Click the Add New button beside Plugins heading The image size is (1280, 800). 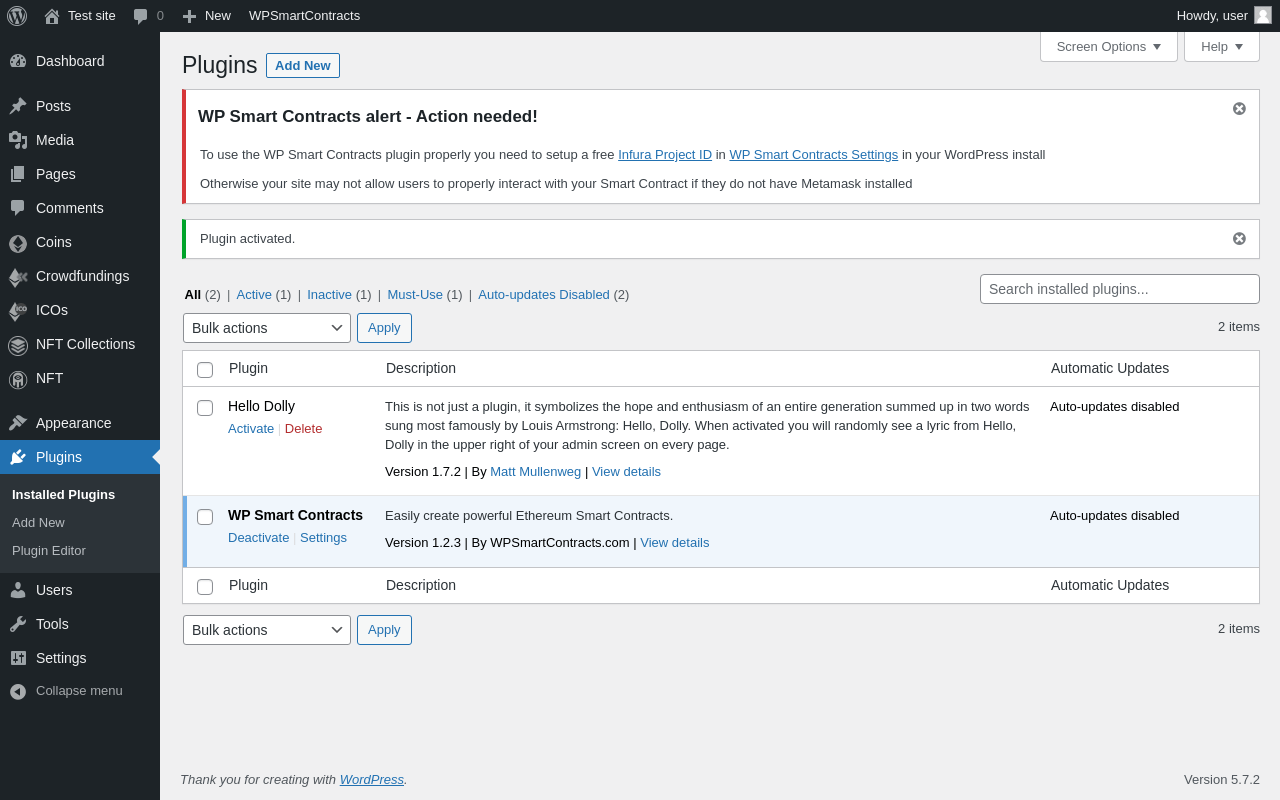point(303,65)
